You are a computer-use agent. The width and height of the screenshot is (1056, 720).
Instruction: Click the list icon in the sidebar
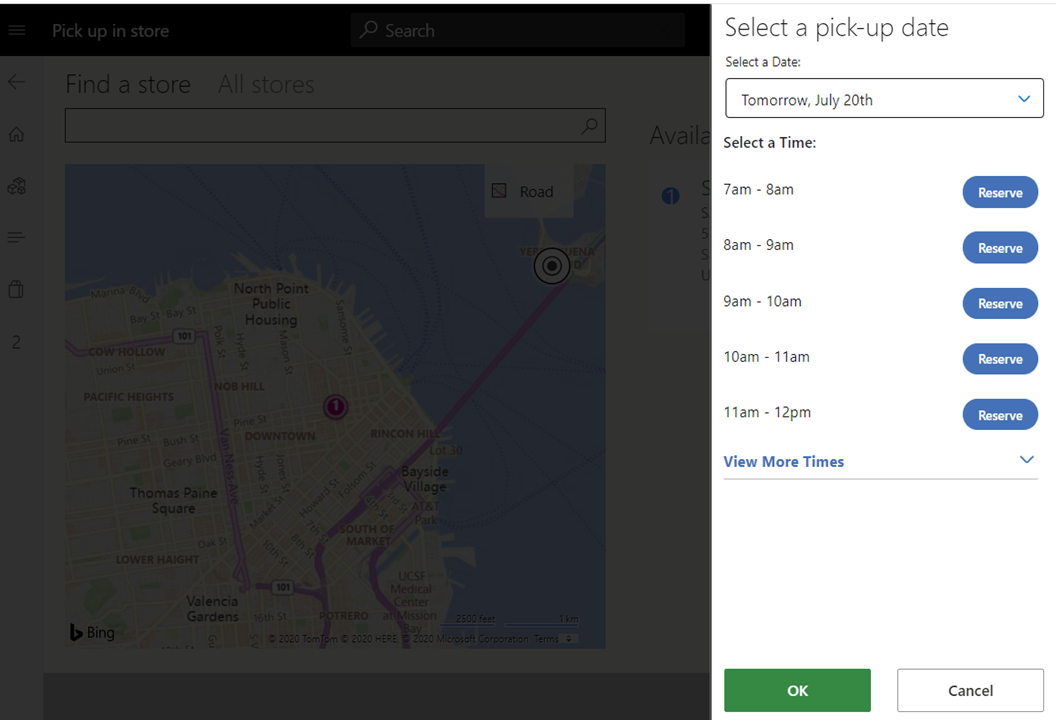(15, 237)
